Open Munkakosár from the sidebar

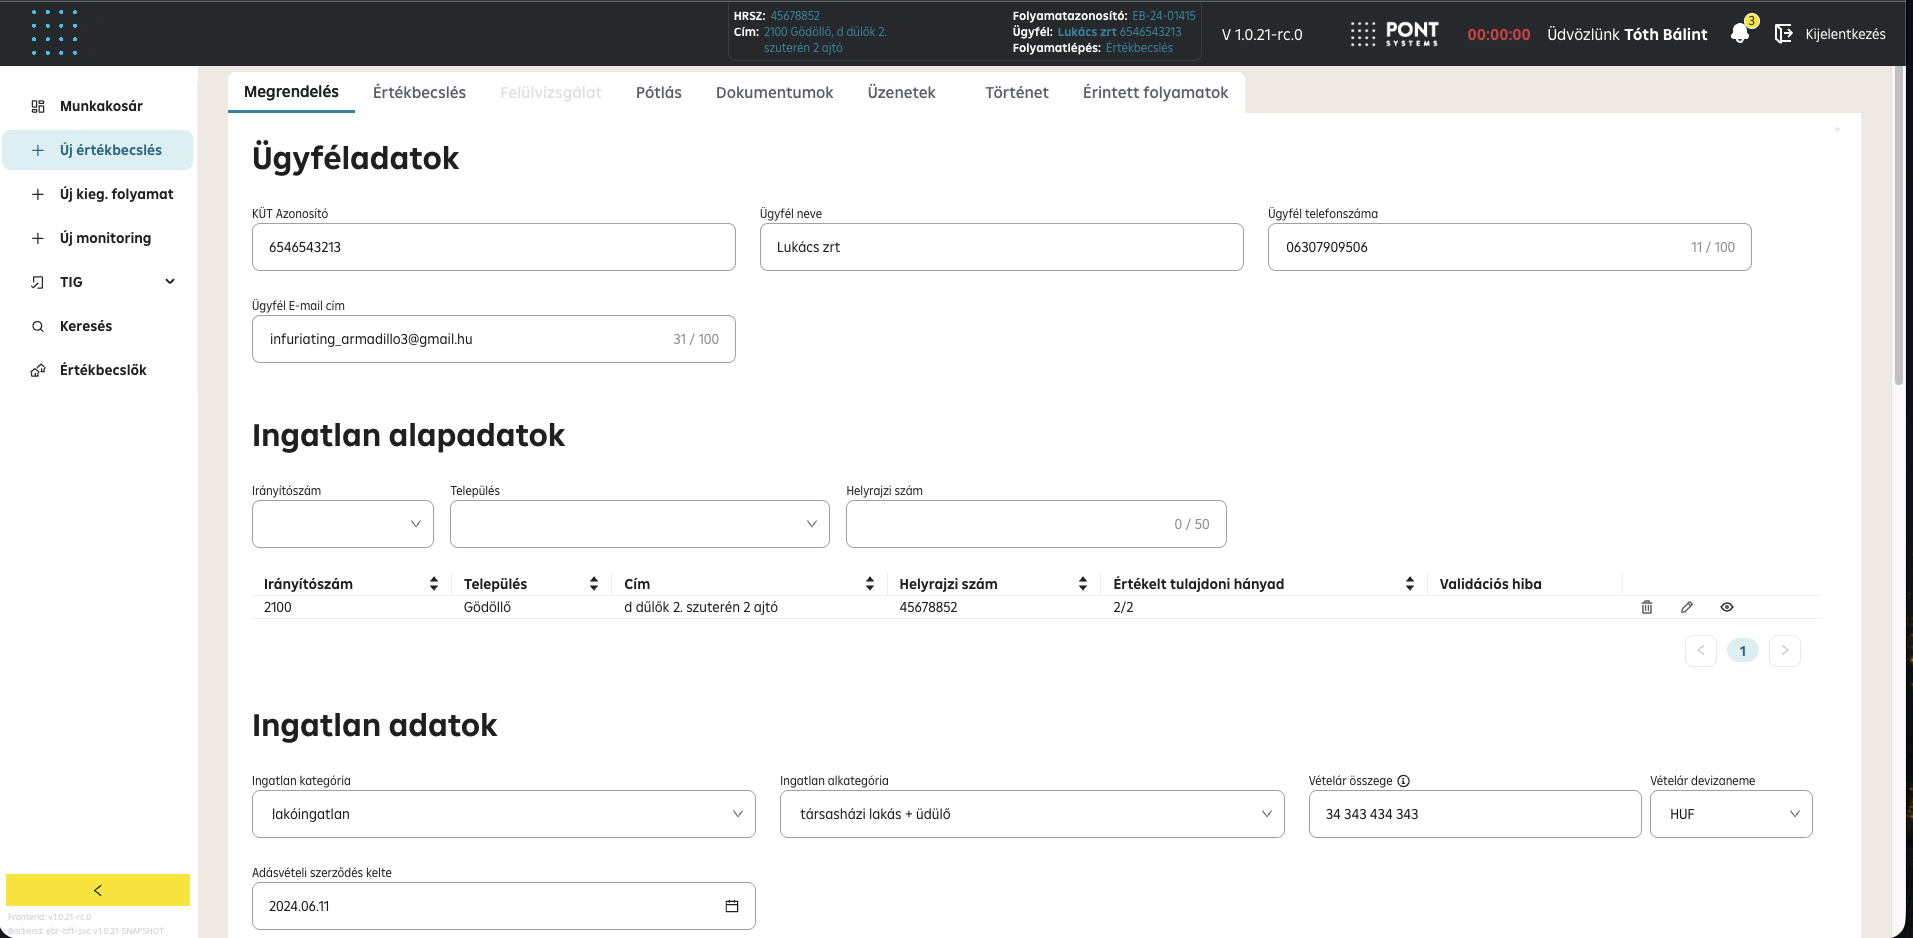point(101,106)
